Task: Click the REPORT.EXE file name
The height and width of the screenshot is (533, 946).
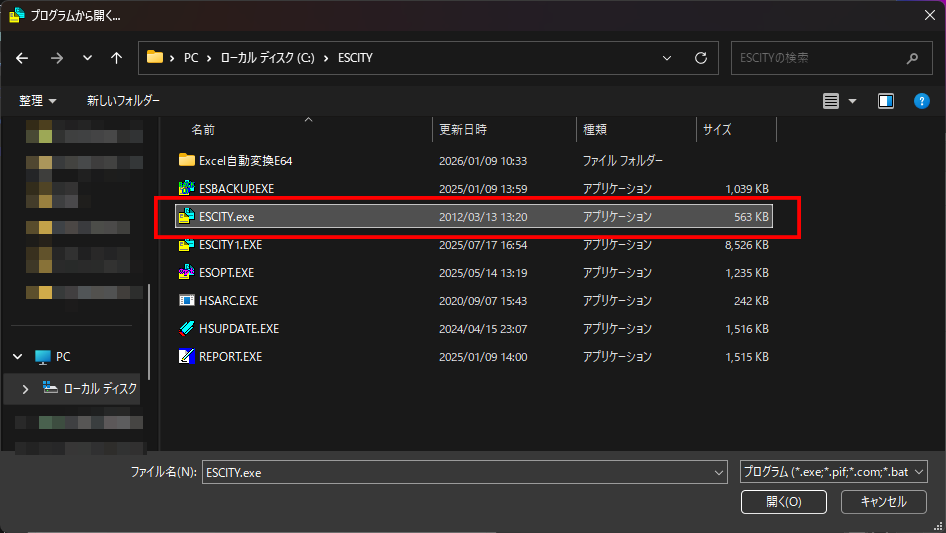Action: [x=230, y=357]
